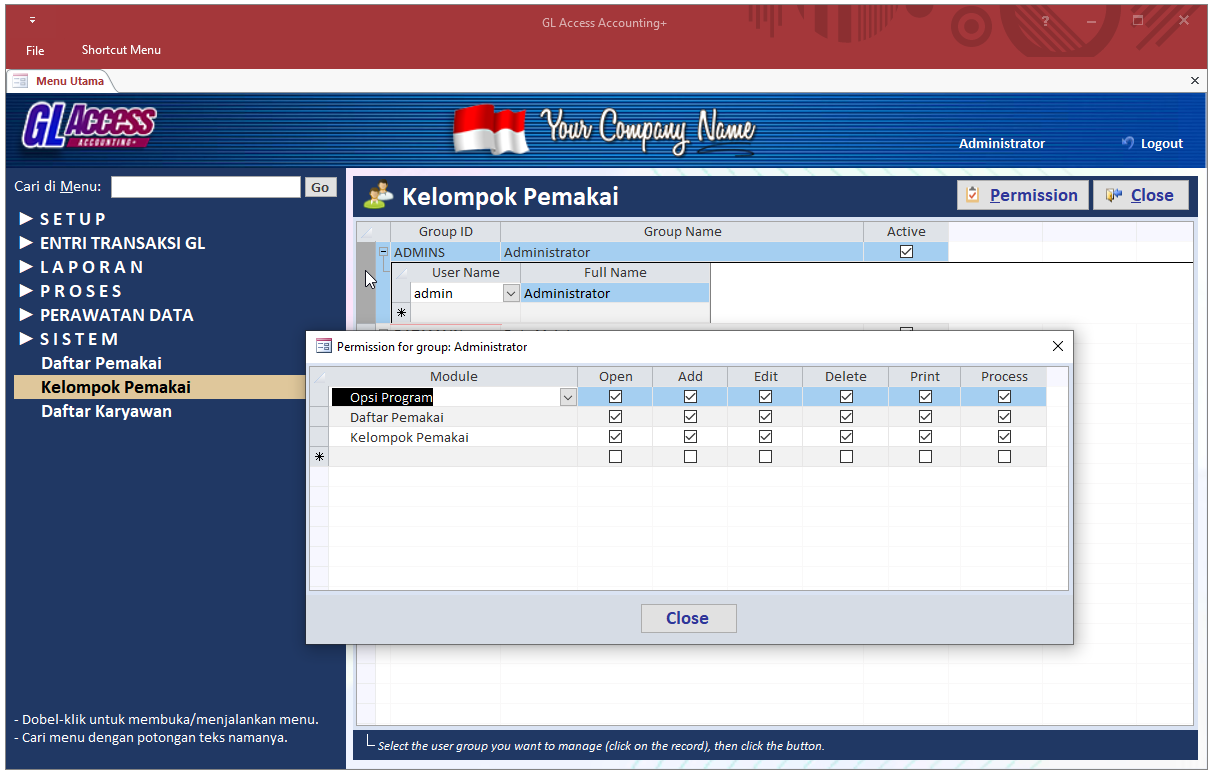This screenshot has height=774, width=1211.
Task: Close the Menu Utama tab with X
Action: [1194, 81]
